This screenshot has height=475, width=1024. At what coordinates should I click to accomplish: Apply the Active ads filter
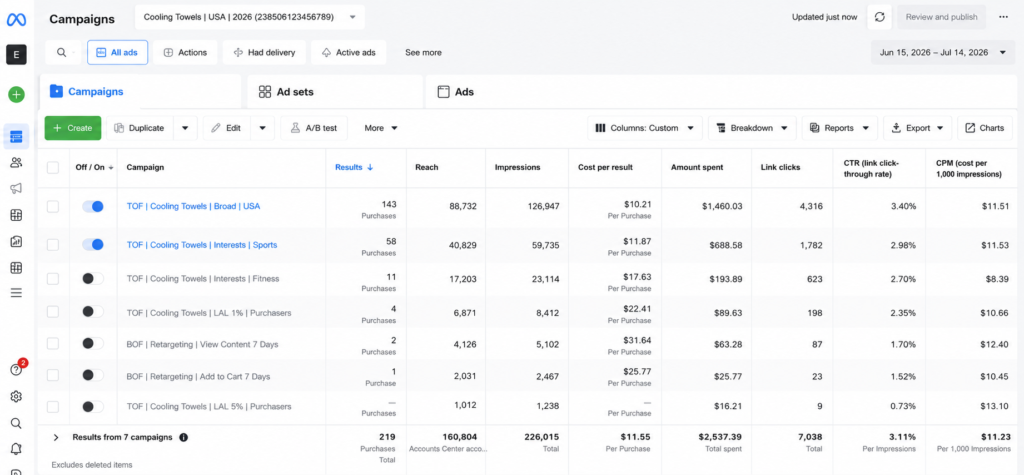tap(349, 52)
